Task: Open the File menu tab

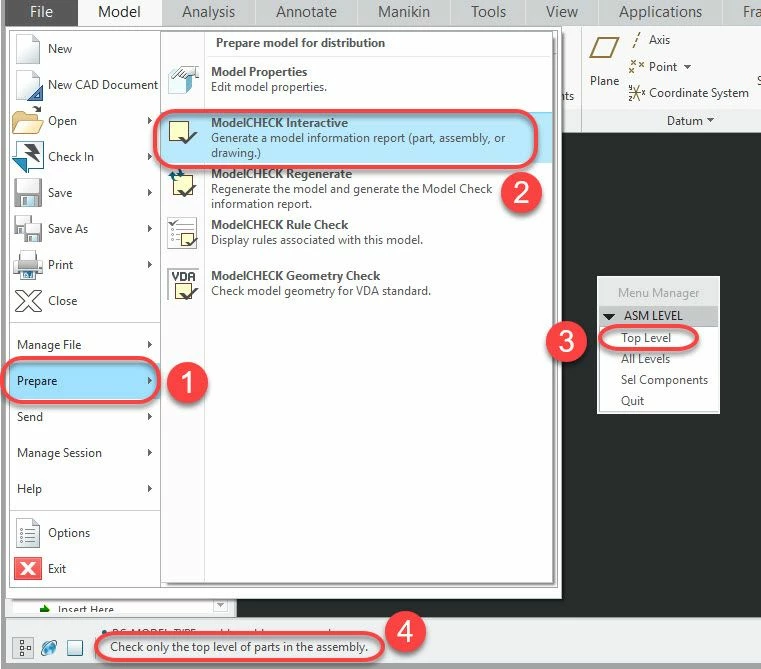Action: 41,12
